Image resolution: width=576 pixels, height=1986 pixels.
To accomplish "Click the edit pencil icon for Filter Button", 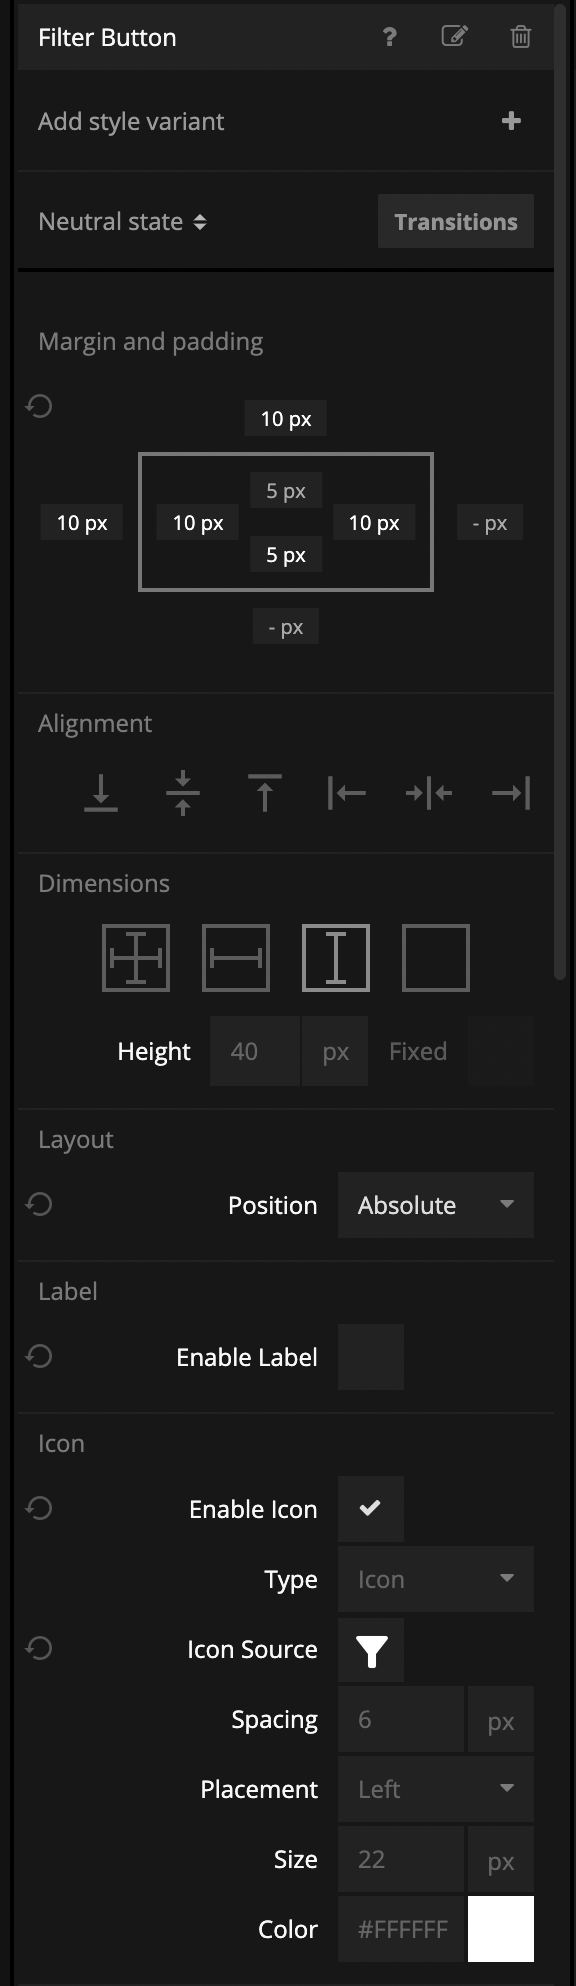I will point(454,37).
